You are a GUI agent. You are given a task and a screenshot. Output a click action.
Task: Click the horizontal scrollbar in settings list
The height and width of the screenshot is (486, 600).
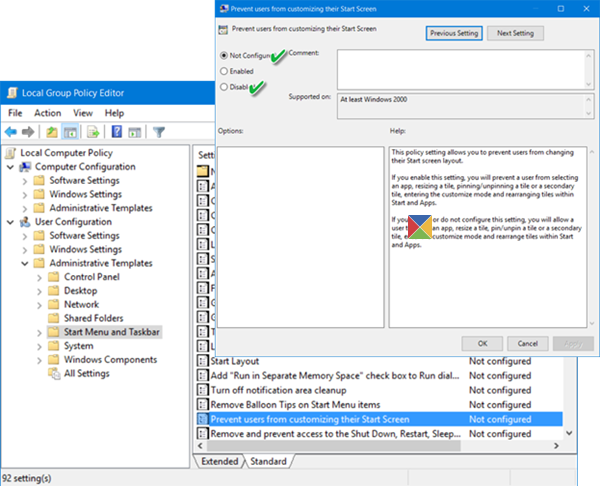tap(334, 446)
